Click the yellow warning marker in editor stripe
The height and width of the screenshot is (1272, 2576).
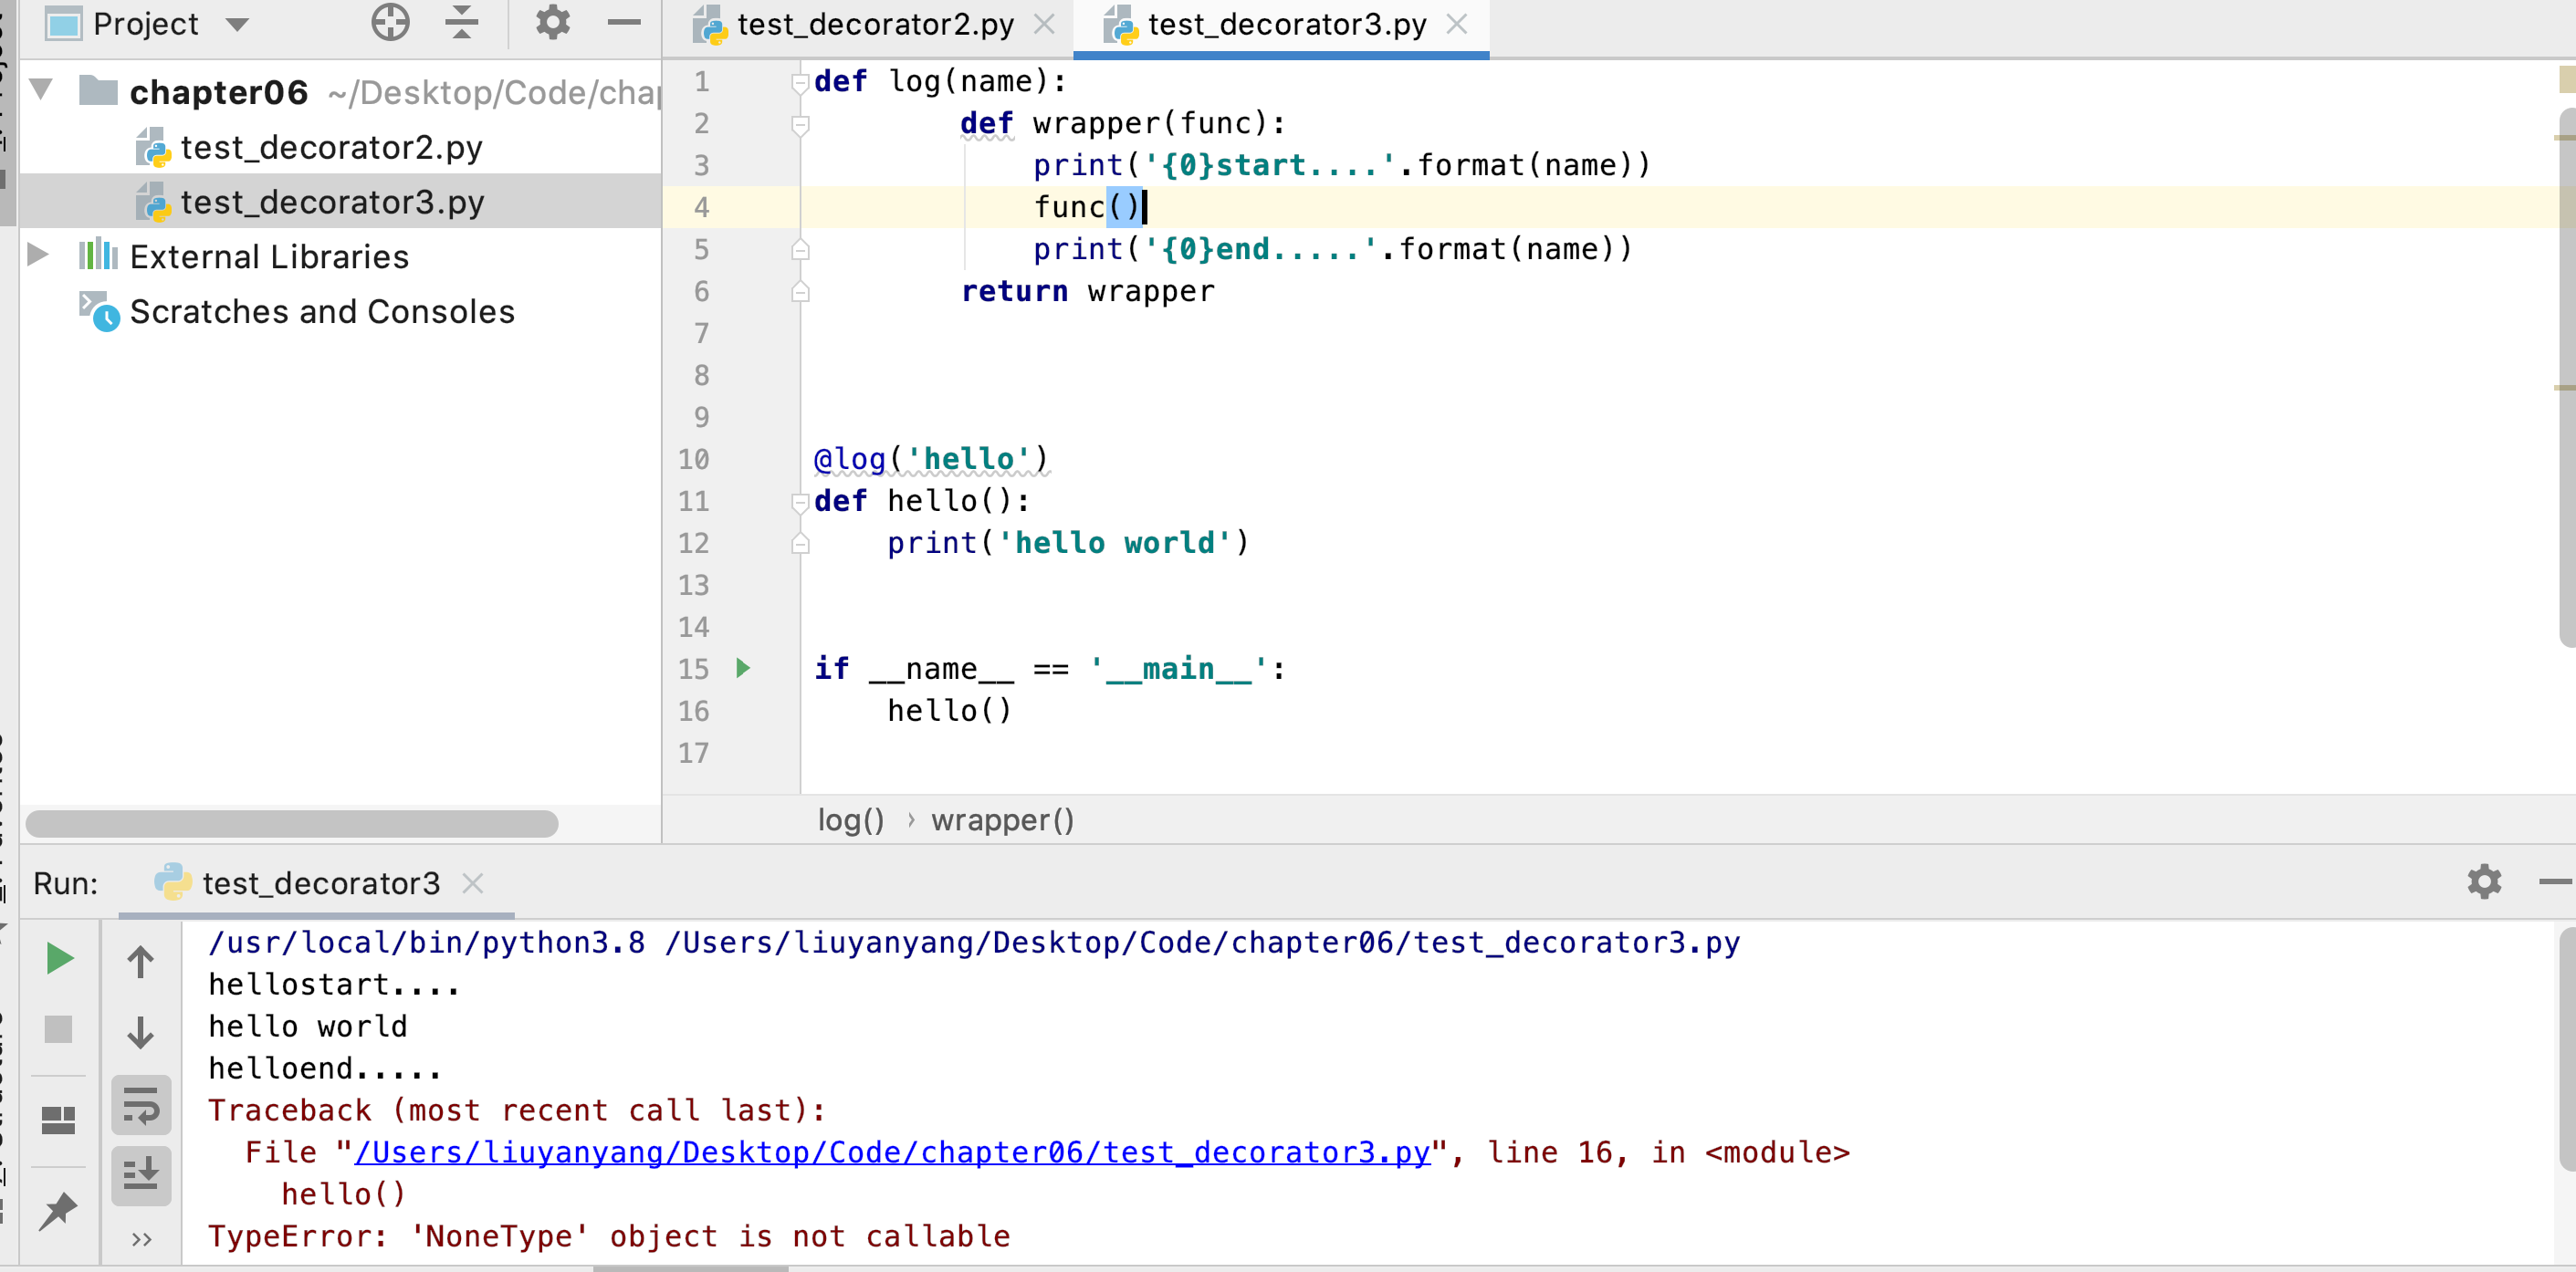[x=2567, y=79]
